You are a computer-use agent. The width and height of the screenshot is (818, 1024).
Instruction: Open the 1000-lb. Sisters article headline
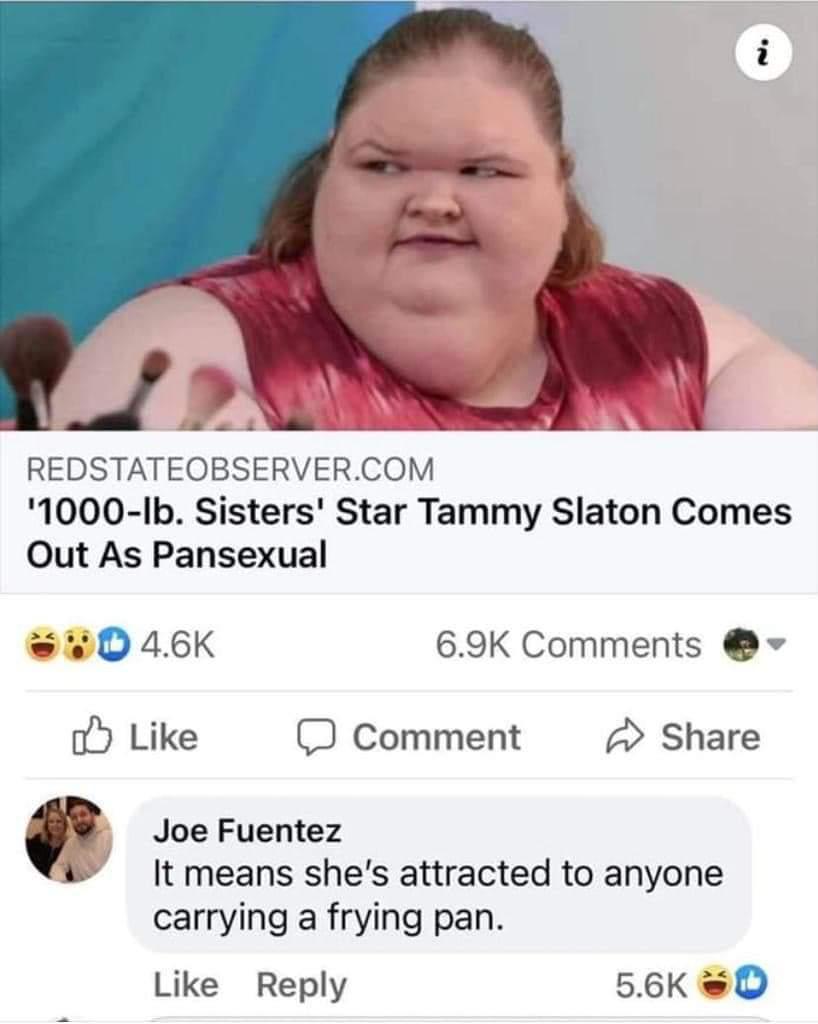pos(409,533)
